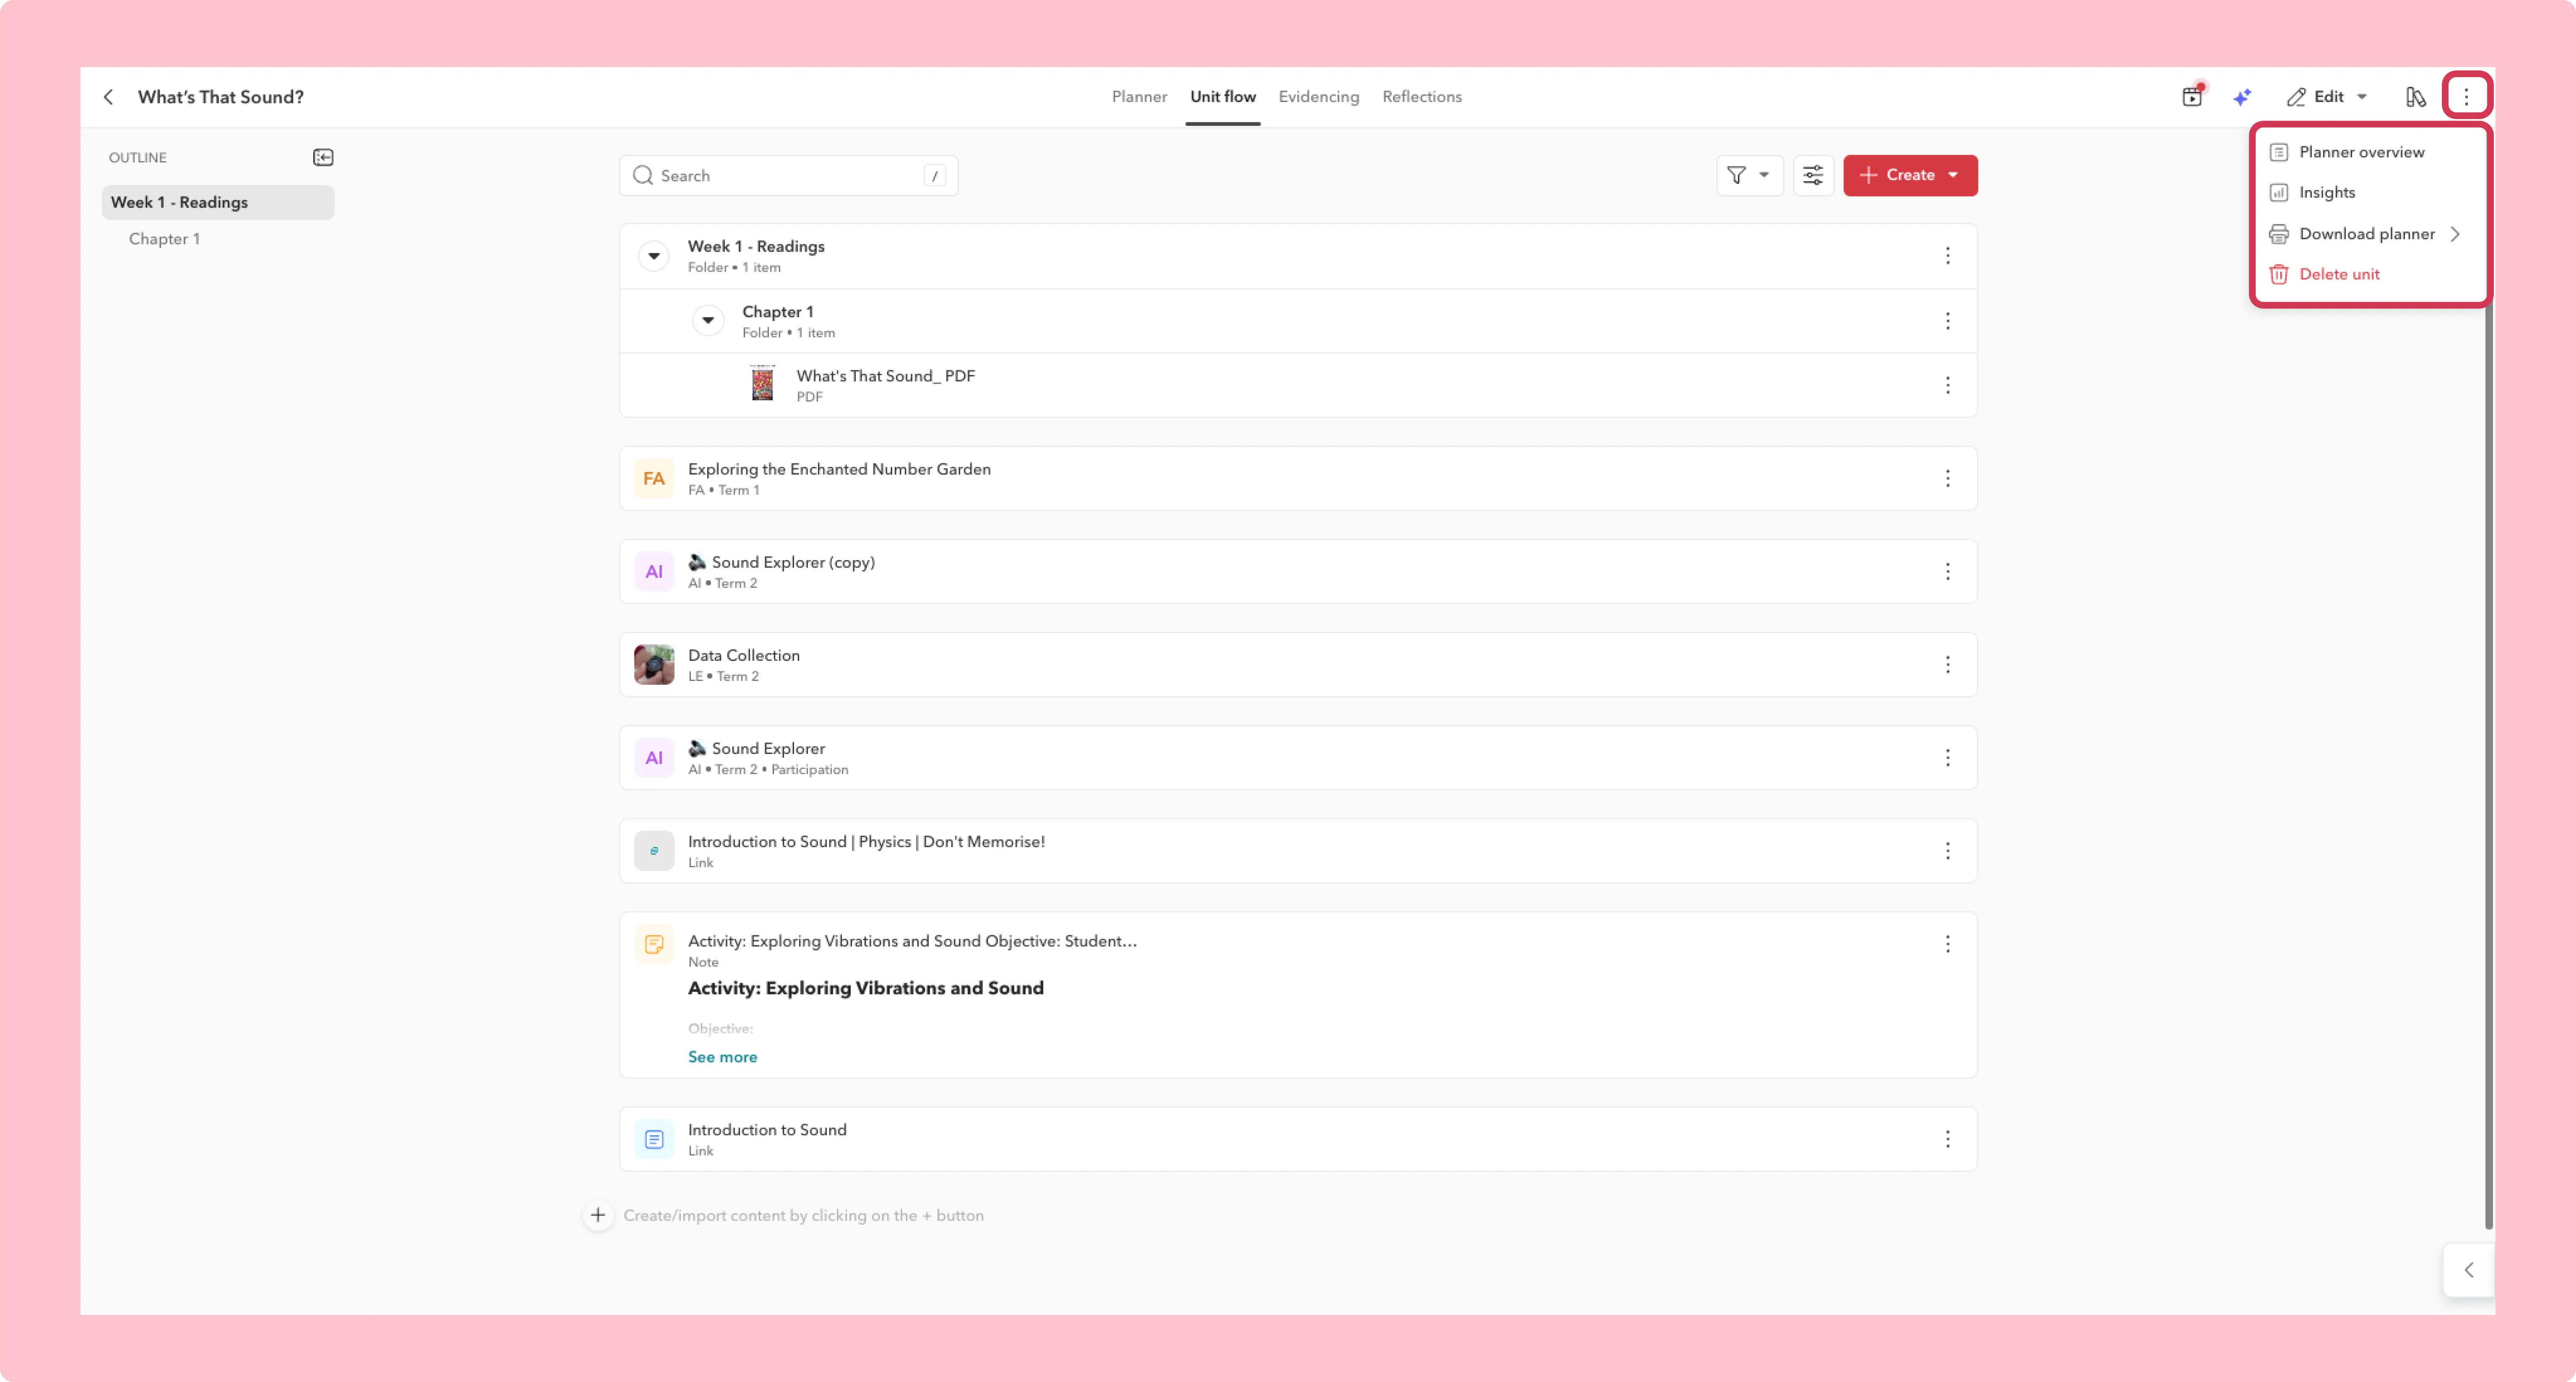Click the Search input field
The image size is (2576, 1382).
tap(788, 175)
